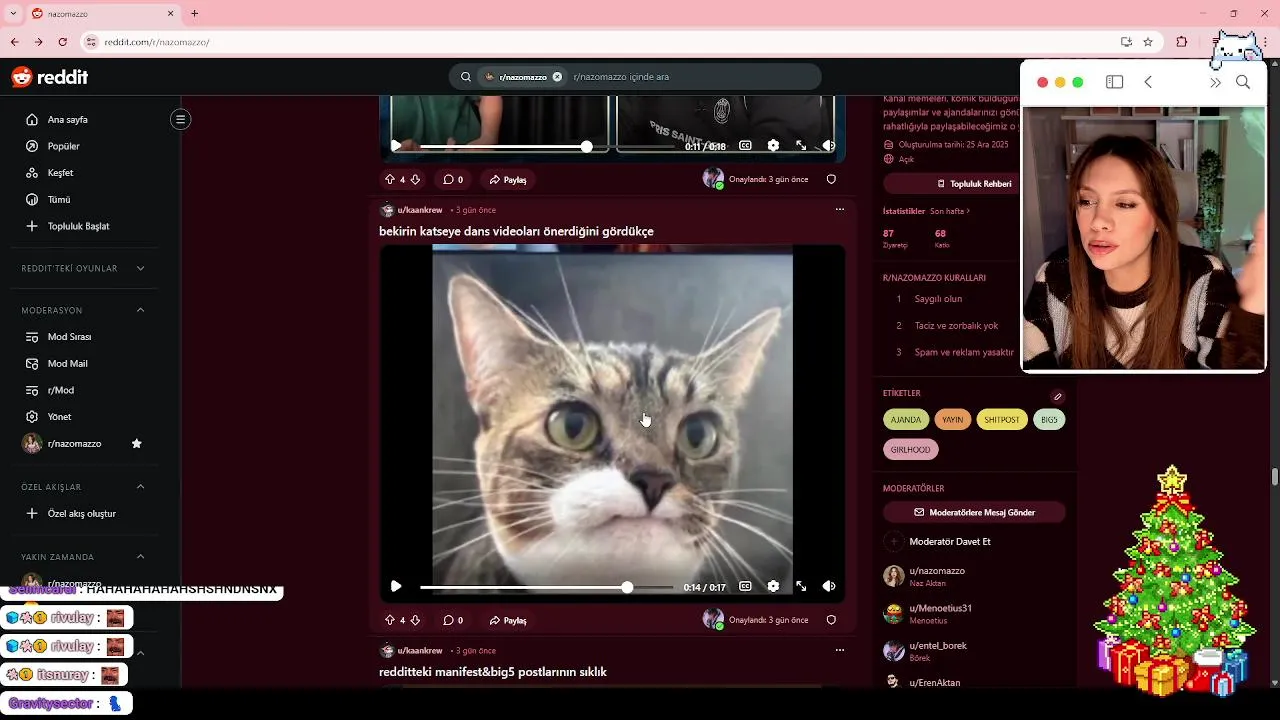Image resolution: width=1280 pixels, height=720 pixels.
Task: Filter by SHITPOST tag
Action: pyautogui.click(x=1002, y=420)
